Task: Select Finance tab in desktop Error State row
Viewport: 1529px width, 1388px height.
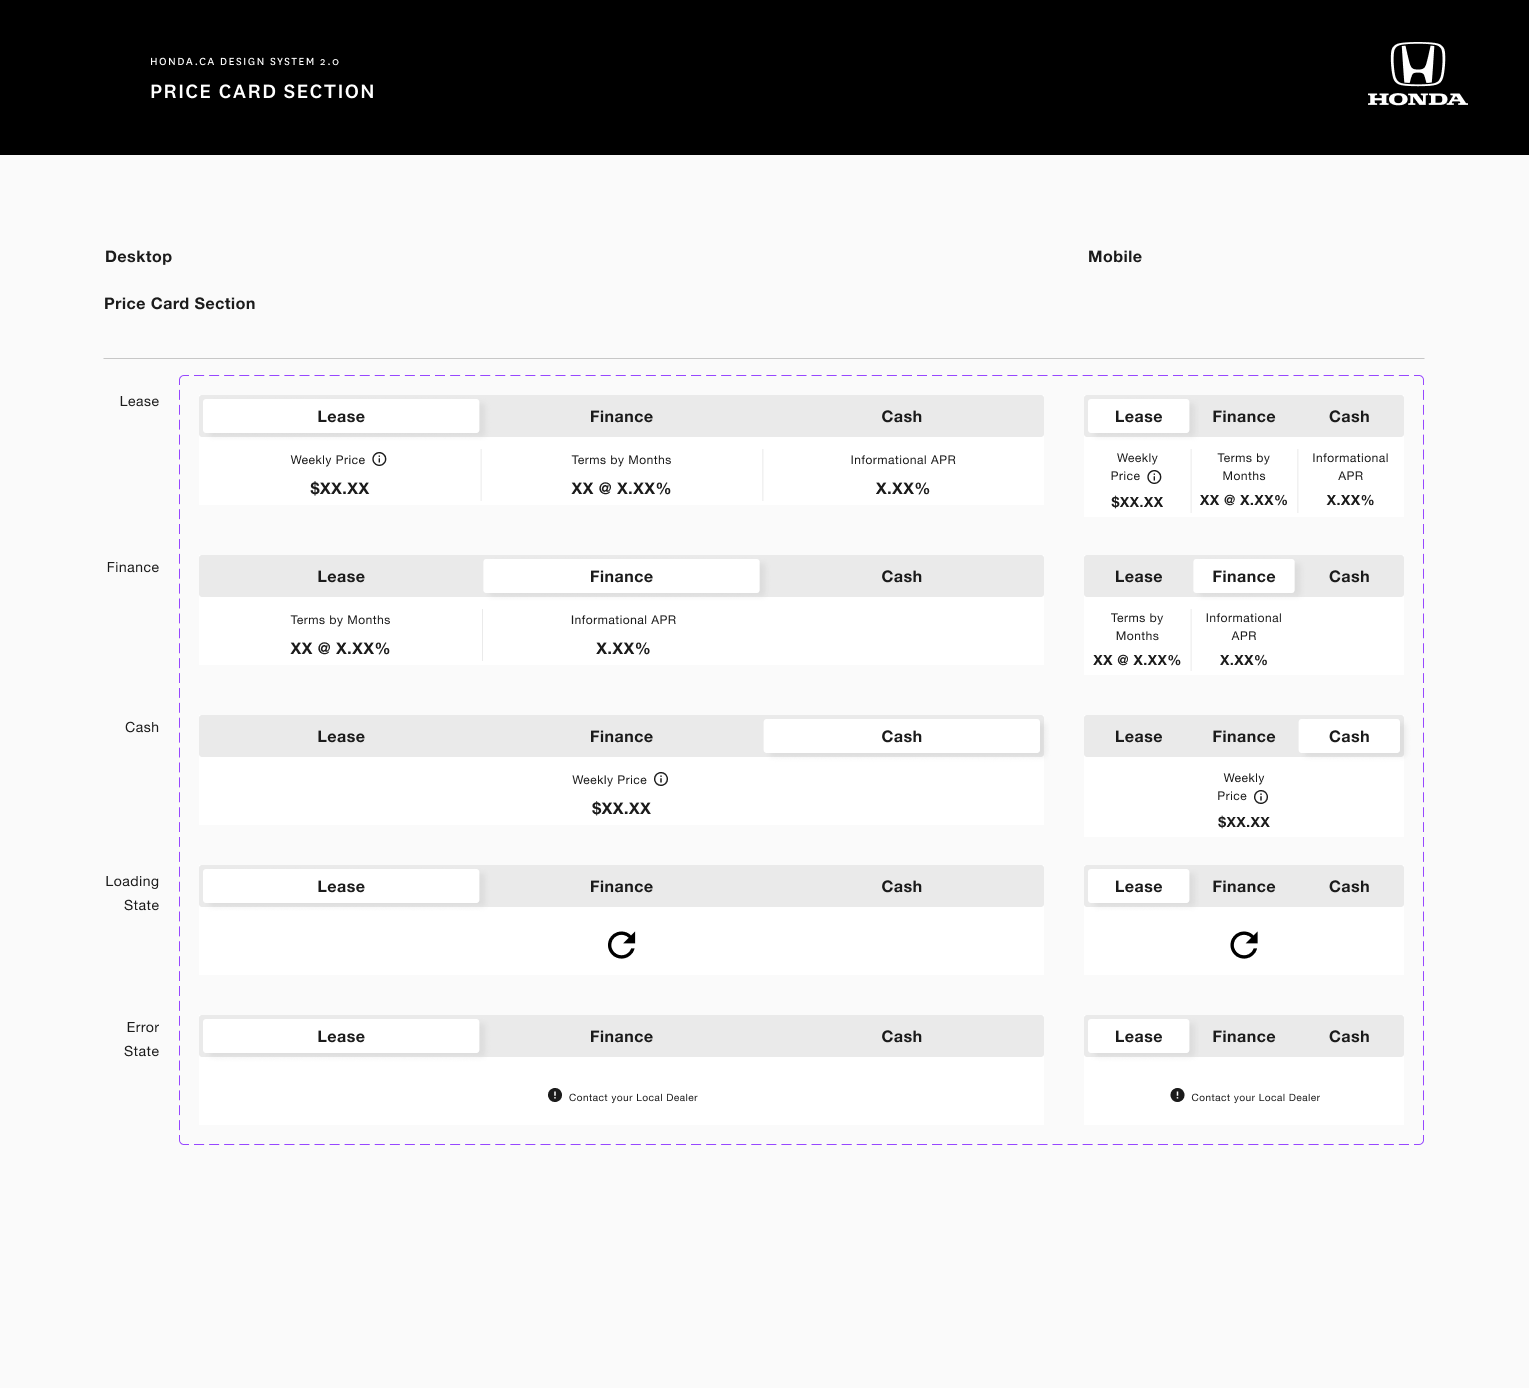Action: click(621, 1036)
